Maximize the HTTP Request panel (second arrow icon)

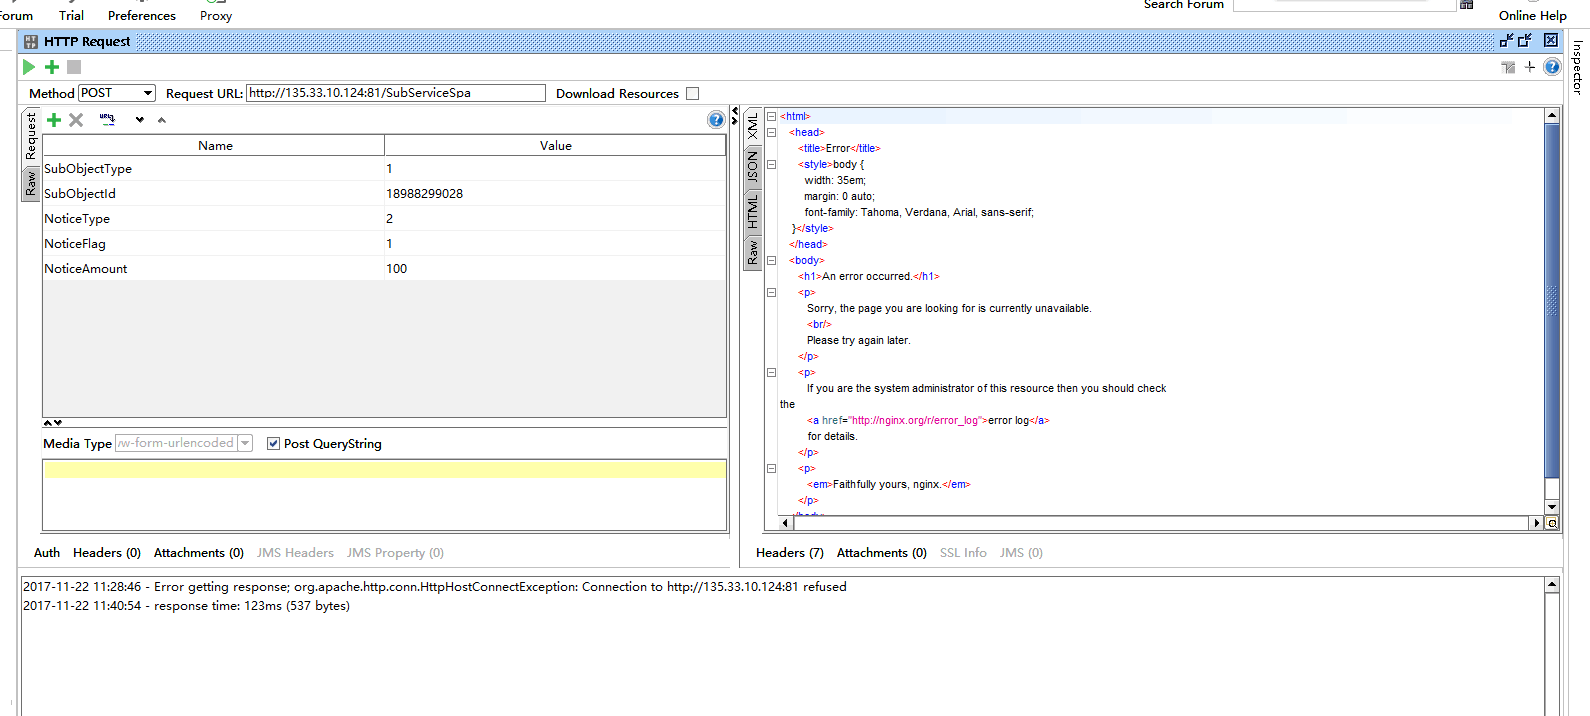point(1525,41)
